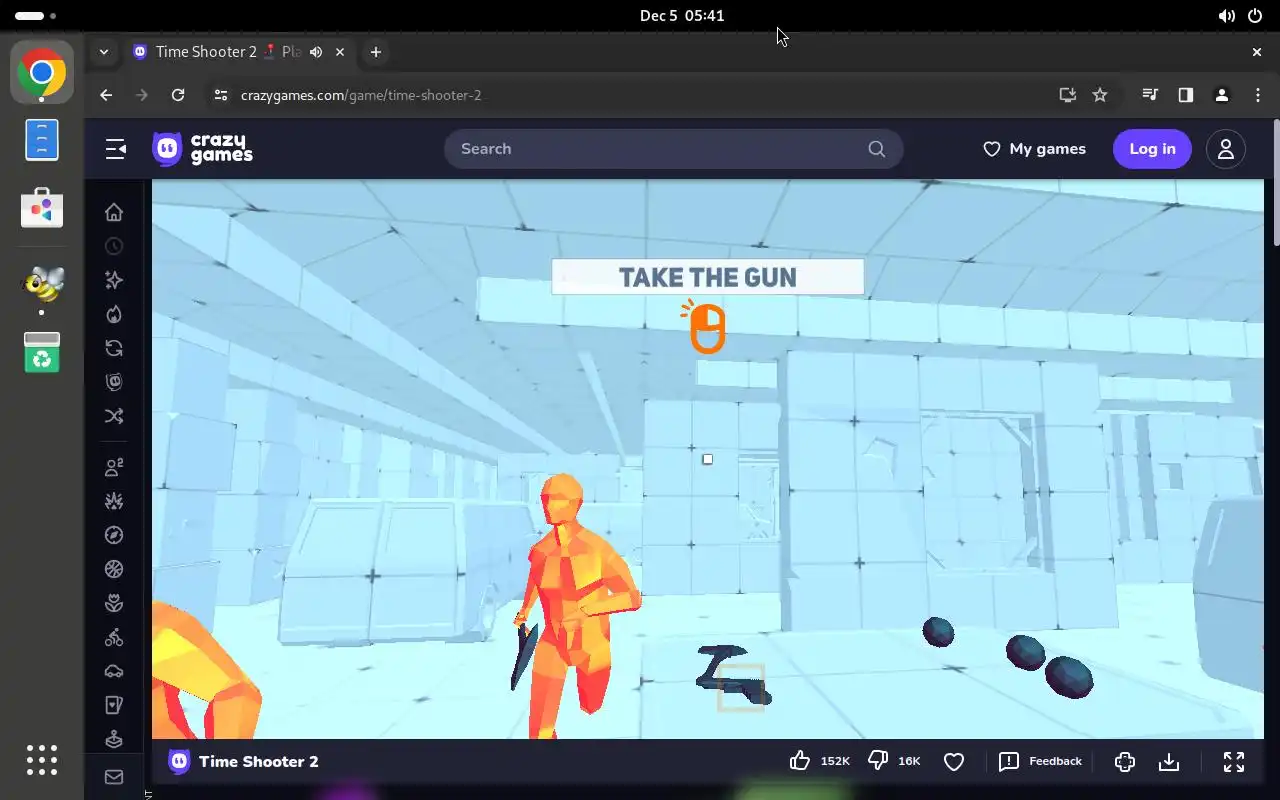This screenshot has height=800, width=1280.
Task: Open the bee application in dock
Action: (x=42, y=284)
